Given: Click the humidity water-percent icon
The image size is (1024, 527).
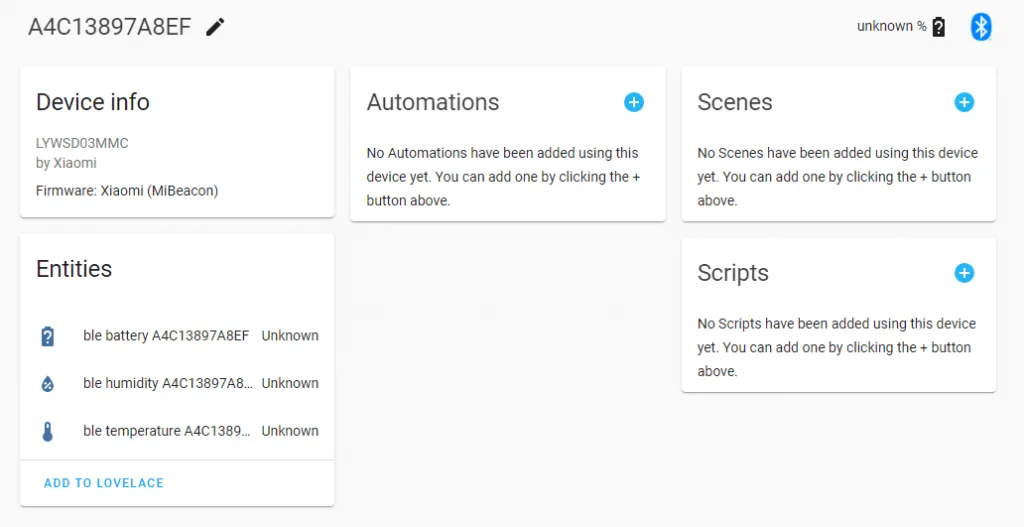Looking at the screenshot, I should 48,383.
